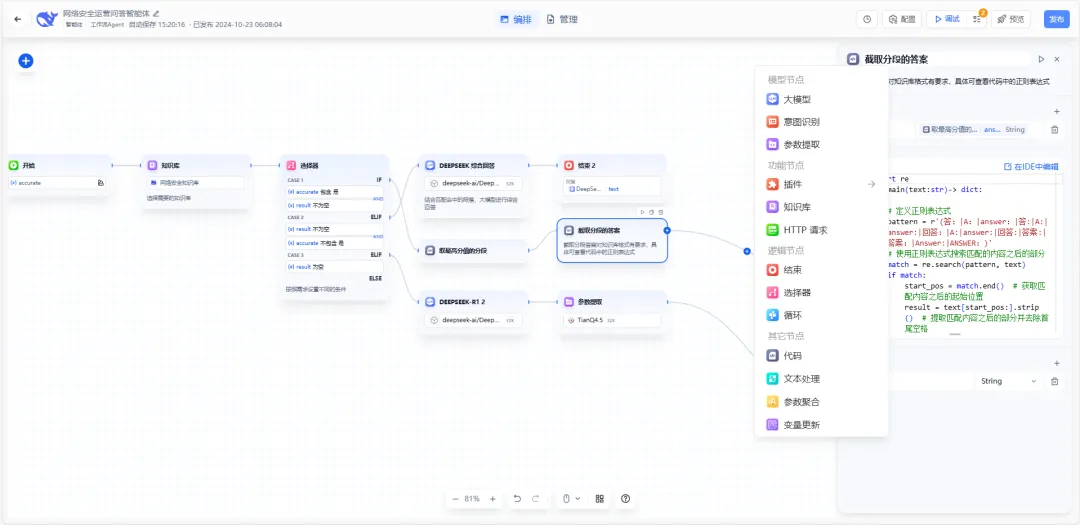Click the pencil icon to rename the agent
This screenshot has width=1080, height=525.
coord(156,13)
